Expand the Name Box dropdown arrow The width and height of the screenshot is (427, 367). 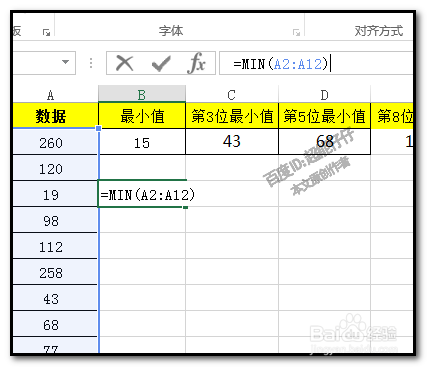pos(66,62)
